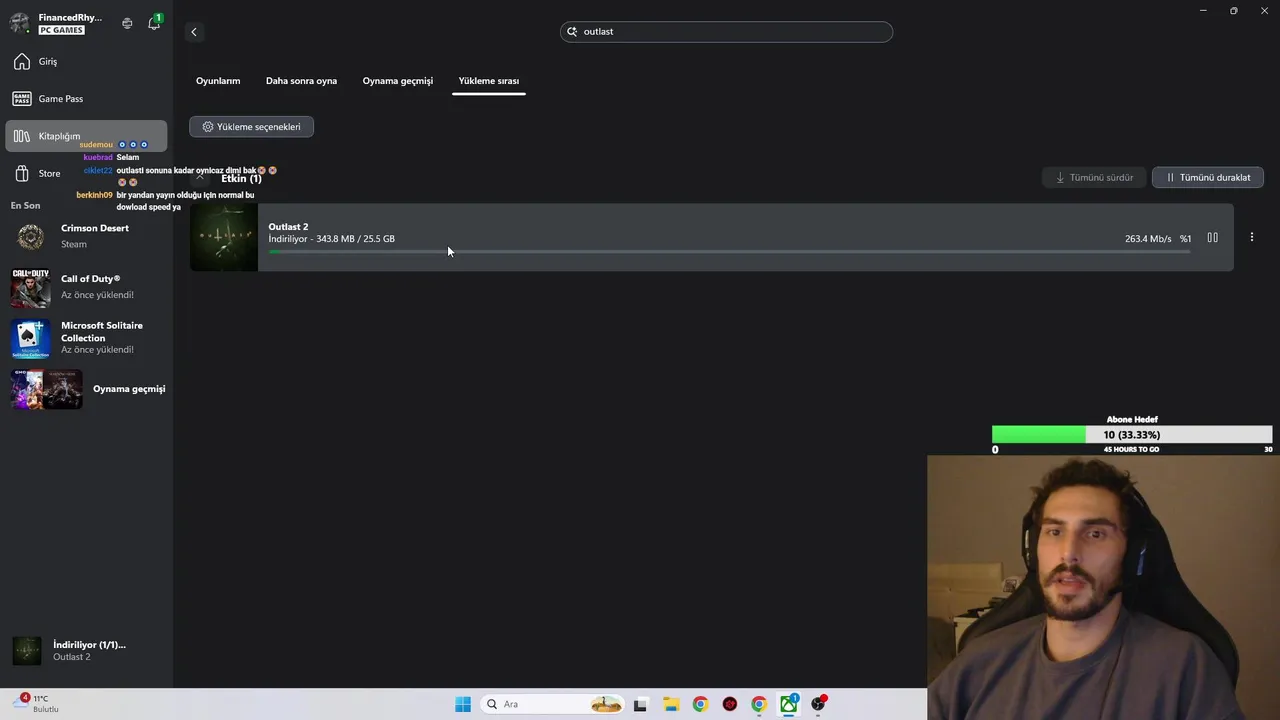Image resolution: width=1280 pixels, height=720 pixels.
Task: Click the 263.4 Mb/s download speed text
Action: click(x=1148, y=239)
